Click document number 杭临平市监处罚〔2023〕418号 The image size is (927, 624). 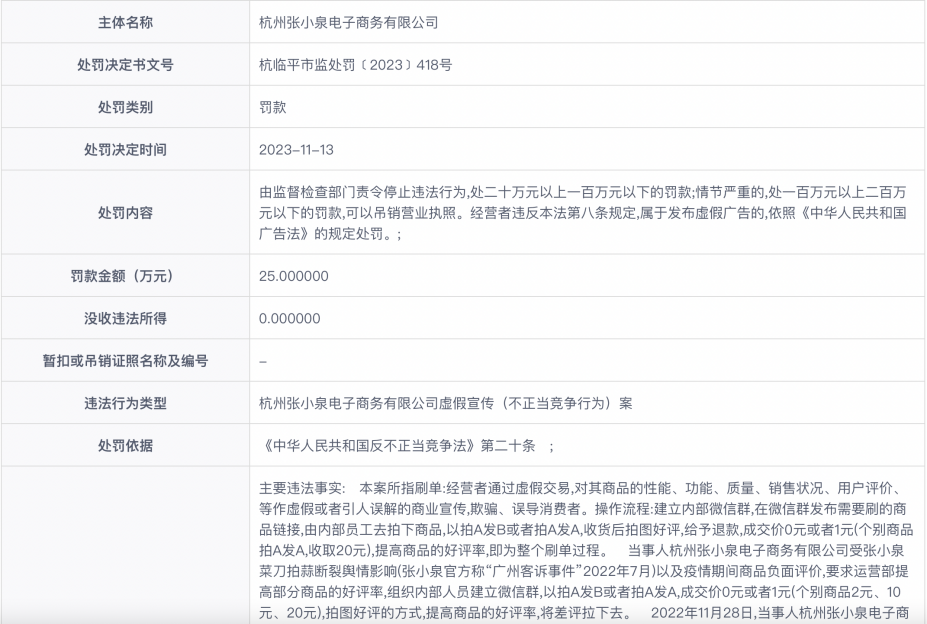point(355,64)
